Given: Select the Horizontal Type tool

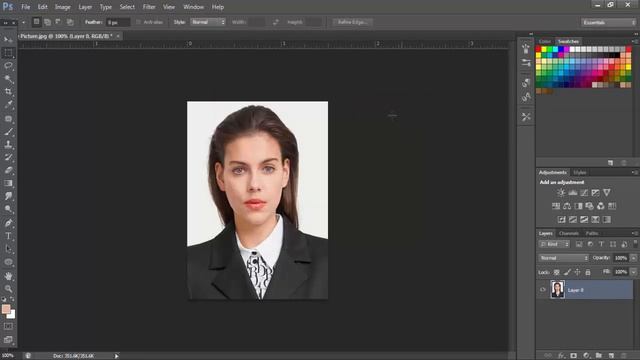Looking at the screenshot, I should coord(8,236).
